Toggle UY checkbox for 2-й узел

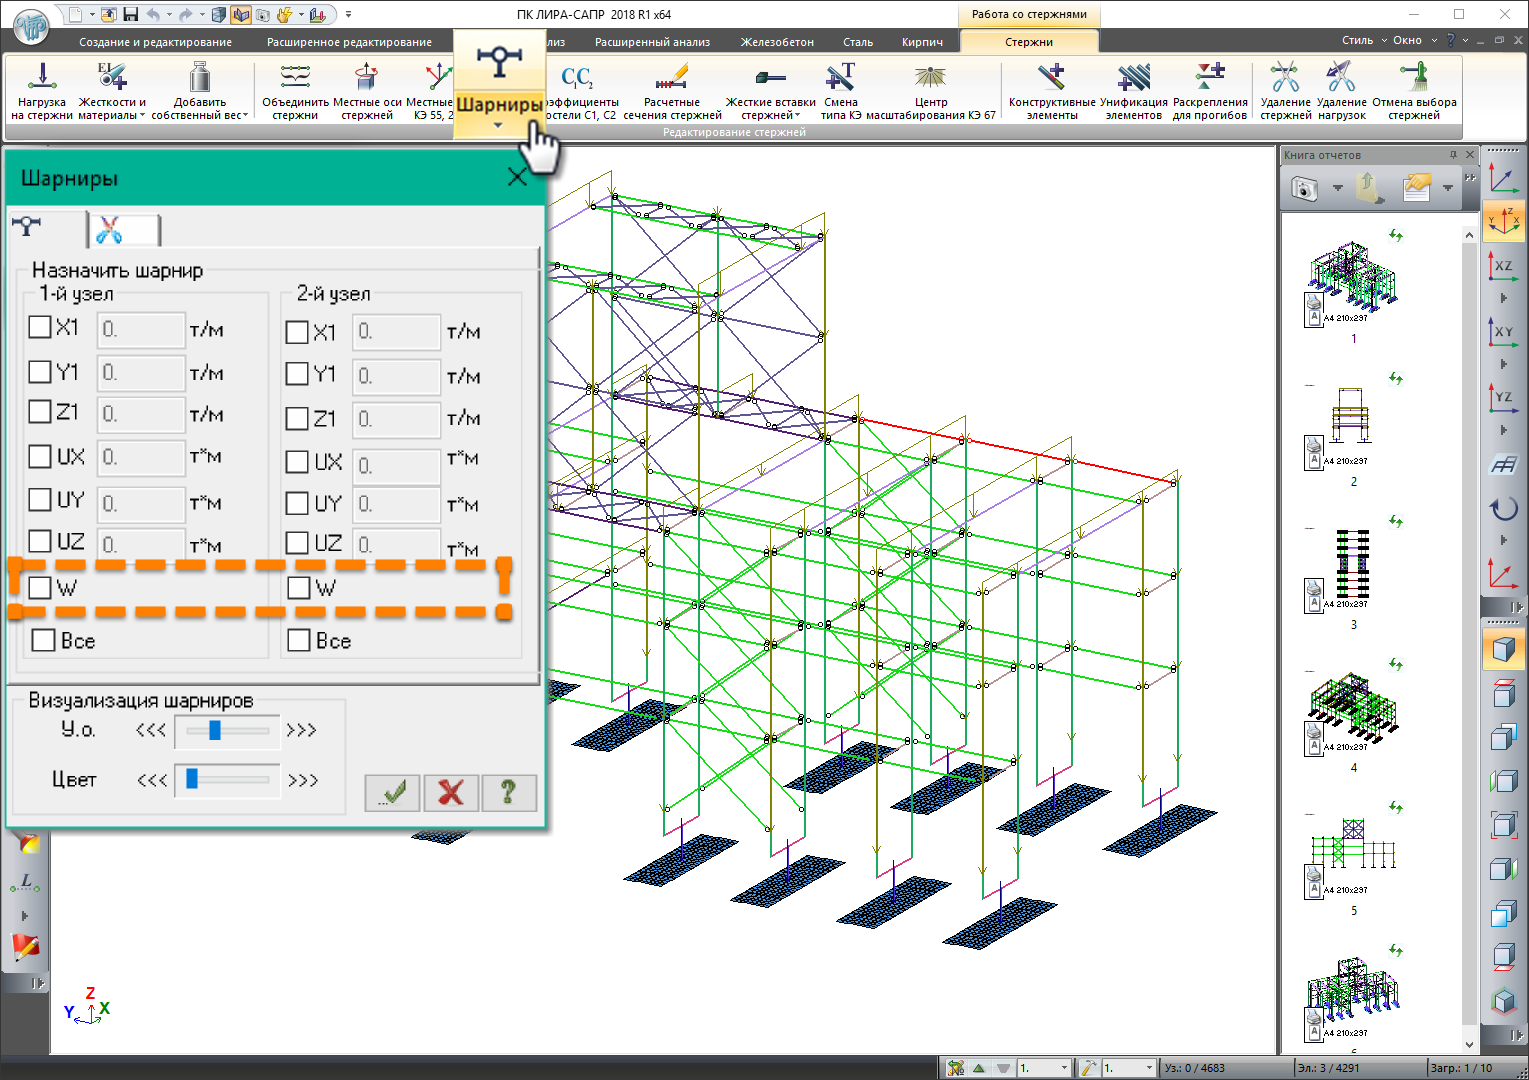[x=298, y=503]
